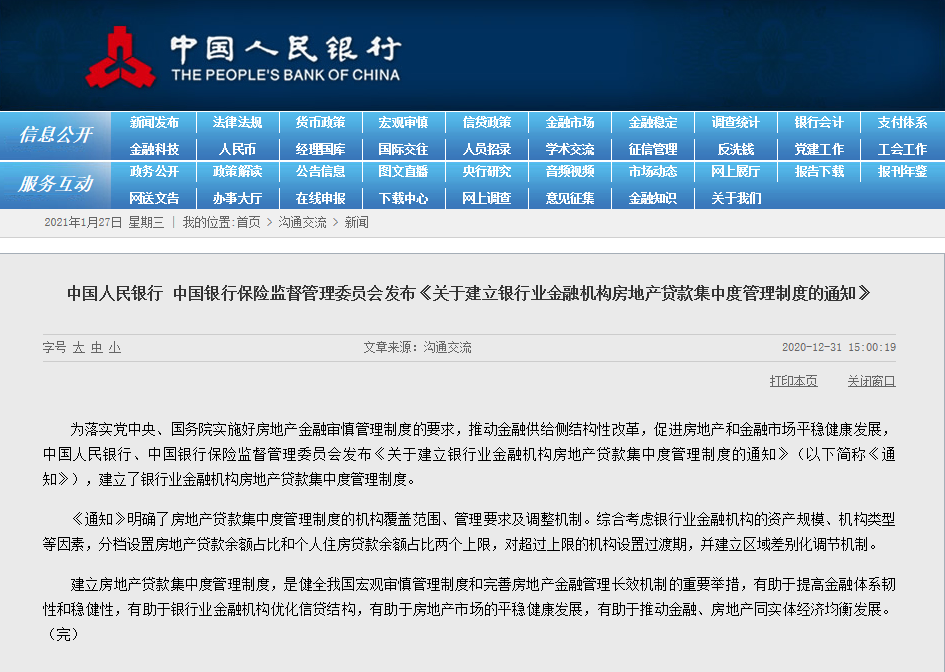Select 办事大厅 menu entry

(237, 198)
